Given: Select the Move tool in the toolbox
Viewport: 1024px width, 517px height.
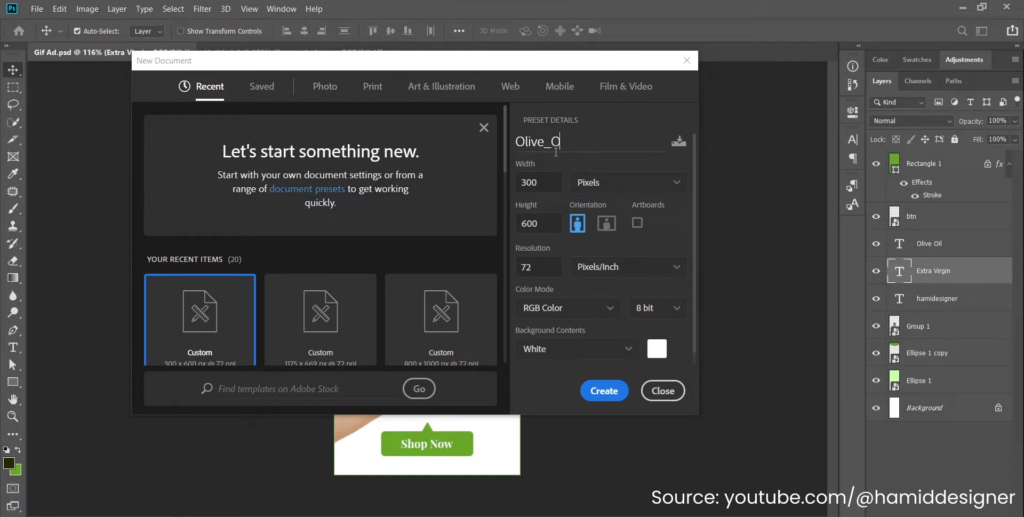Looking at the screenshot, I should coord(12,70).
